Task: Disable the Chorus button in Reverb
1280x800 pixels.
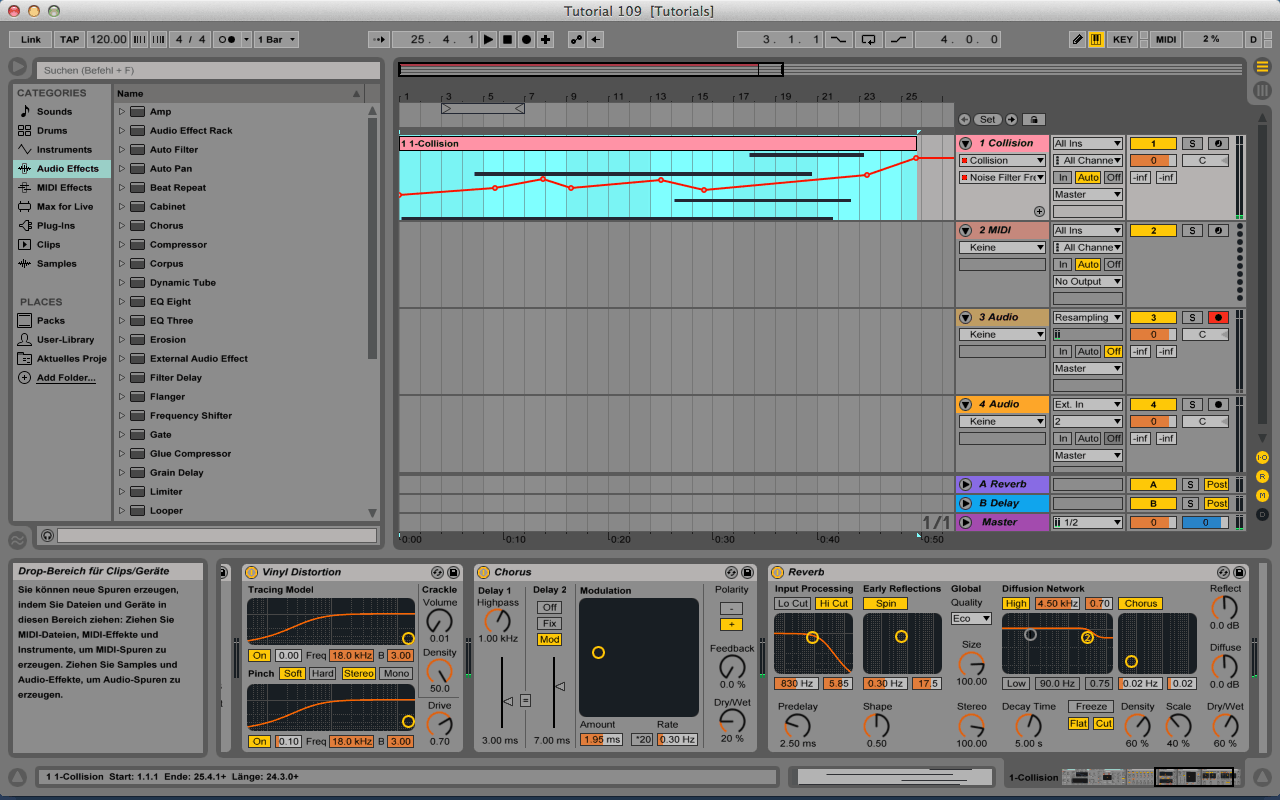Action: point(1140,604)
